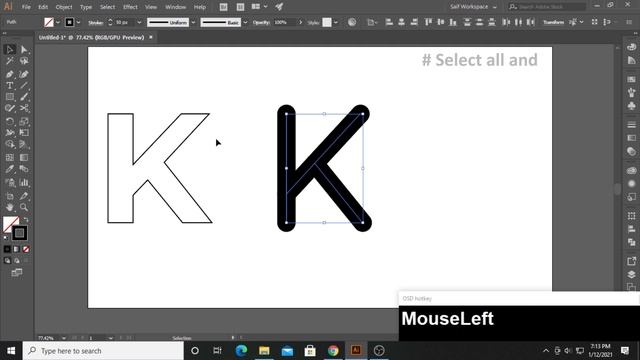Open the Edit menu

coord(43,7)
